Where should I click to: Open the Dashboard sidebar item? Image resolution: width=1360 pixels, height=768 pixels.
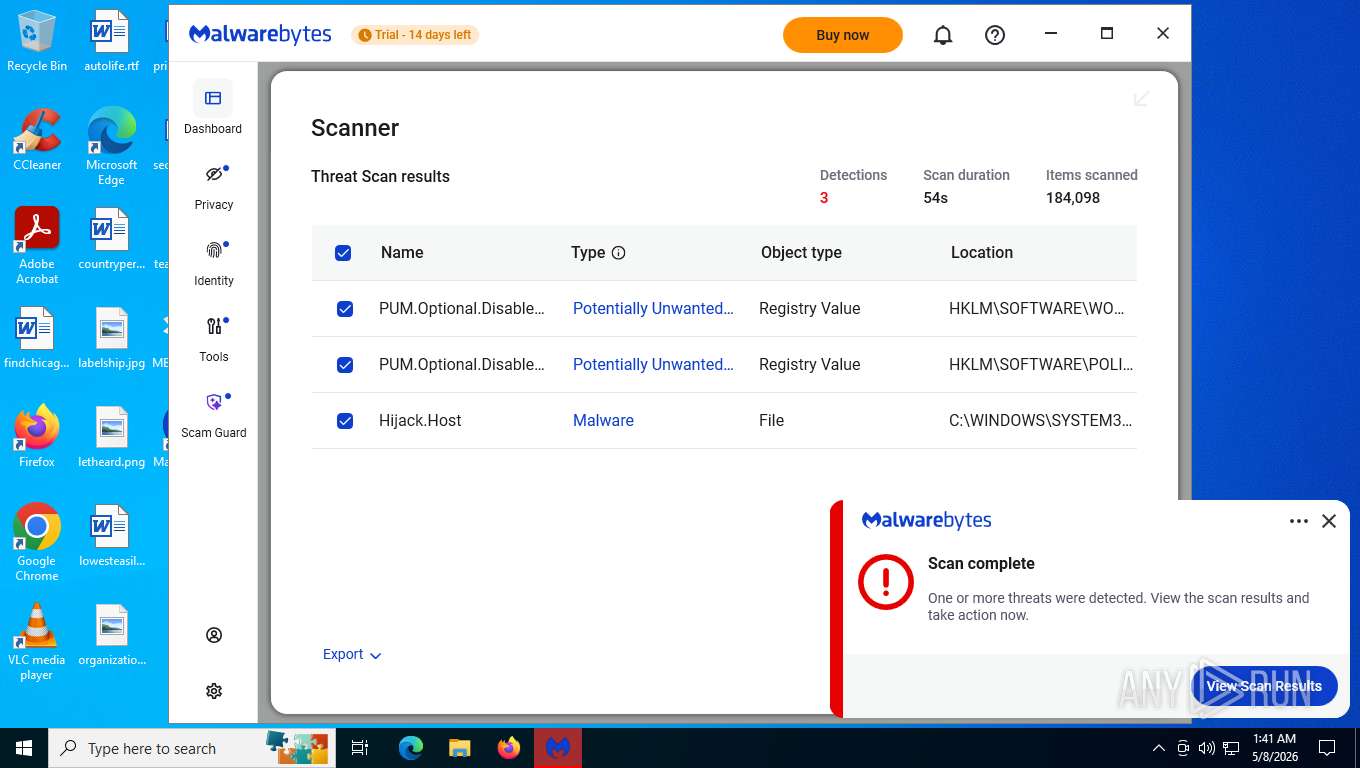[x=213, y=107]
